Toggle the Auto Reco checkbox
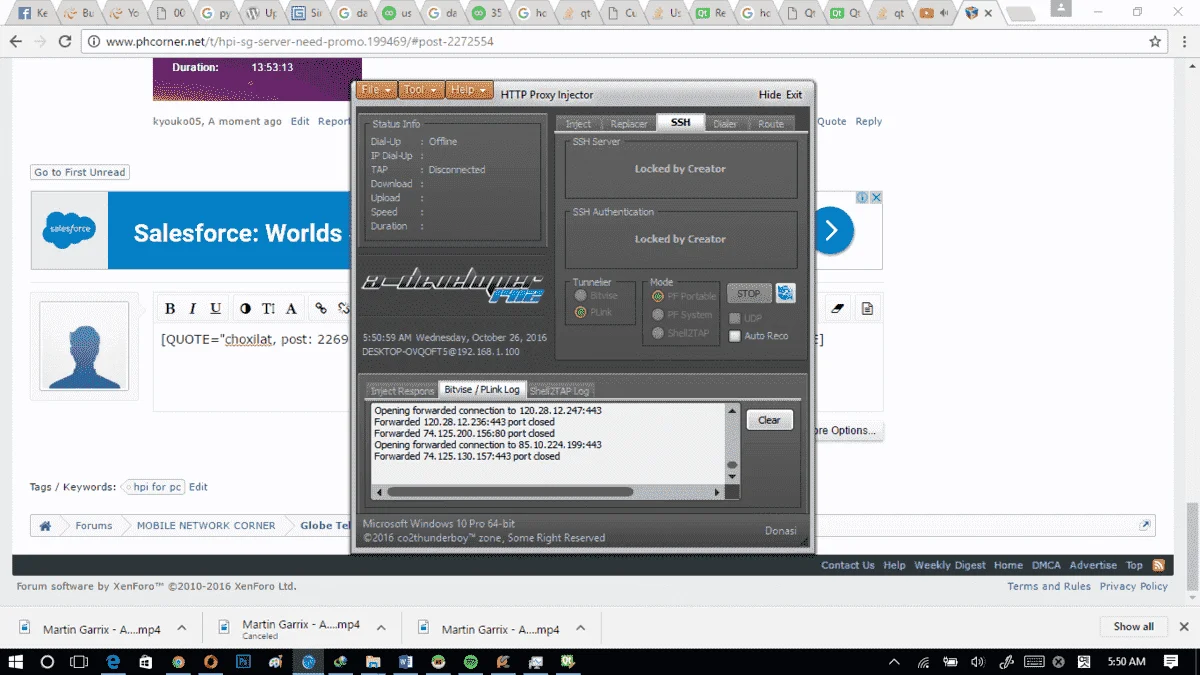This screenshot has width=1200, height=675. click(x=735, y=336)
